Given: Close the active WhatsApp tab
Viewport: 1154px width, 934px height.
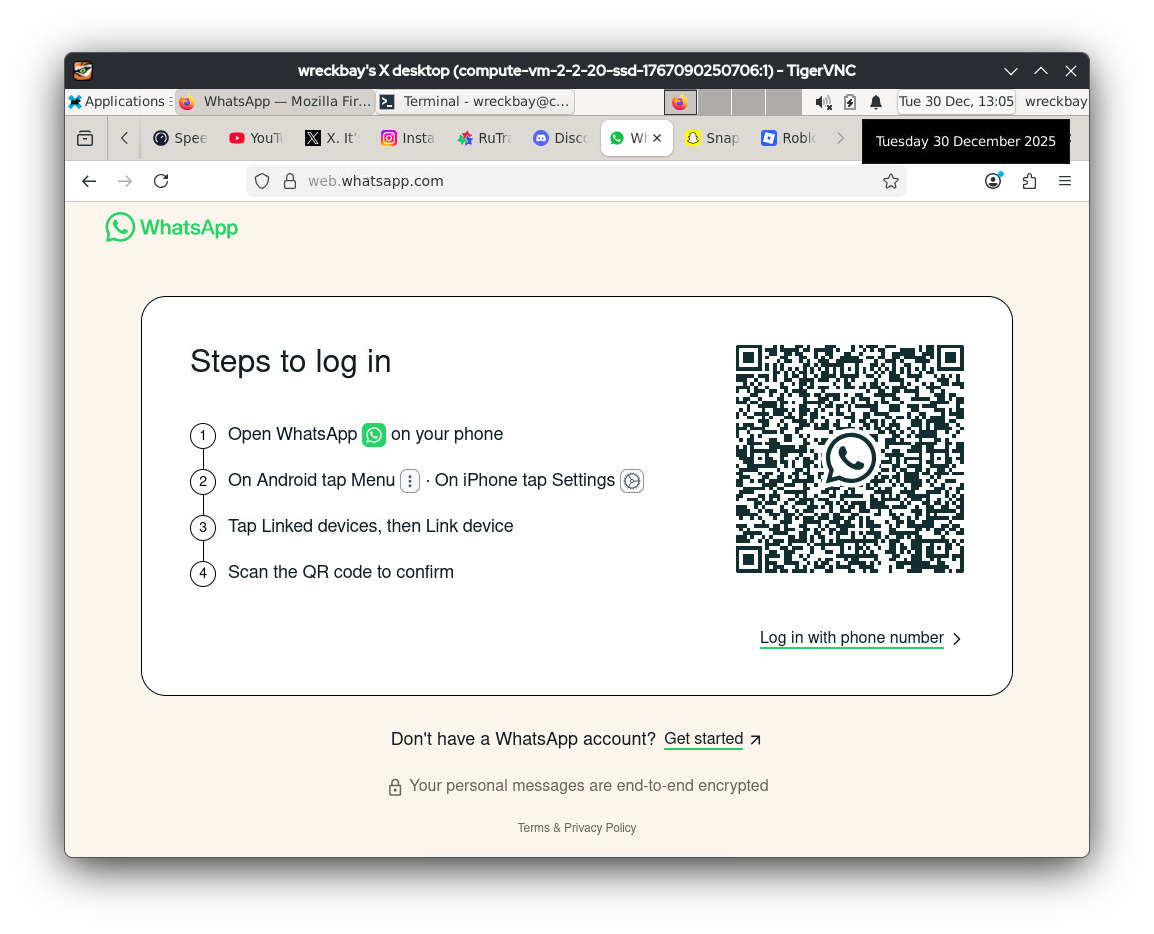Looking at the screenshot, I should (657, 138).
